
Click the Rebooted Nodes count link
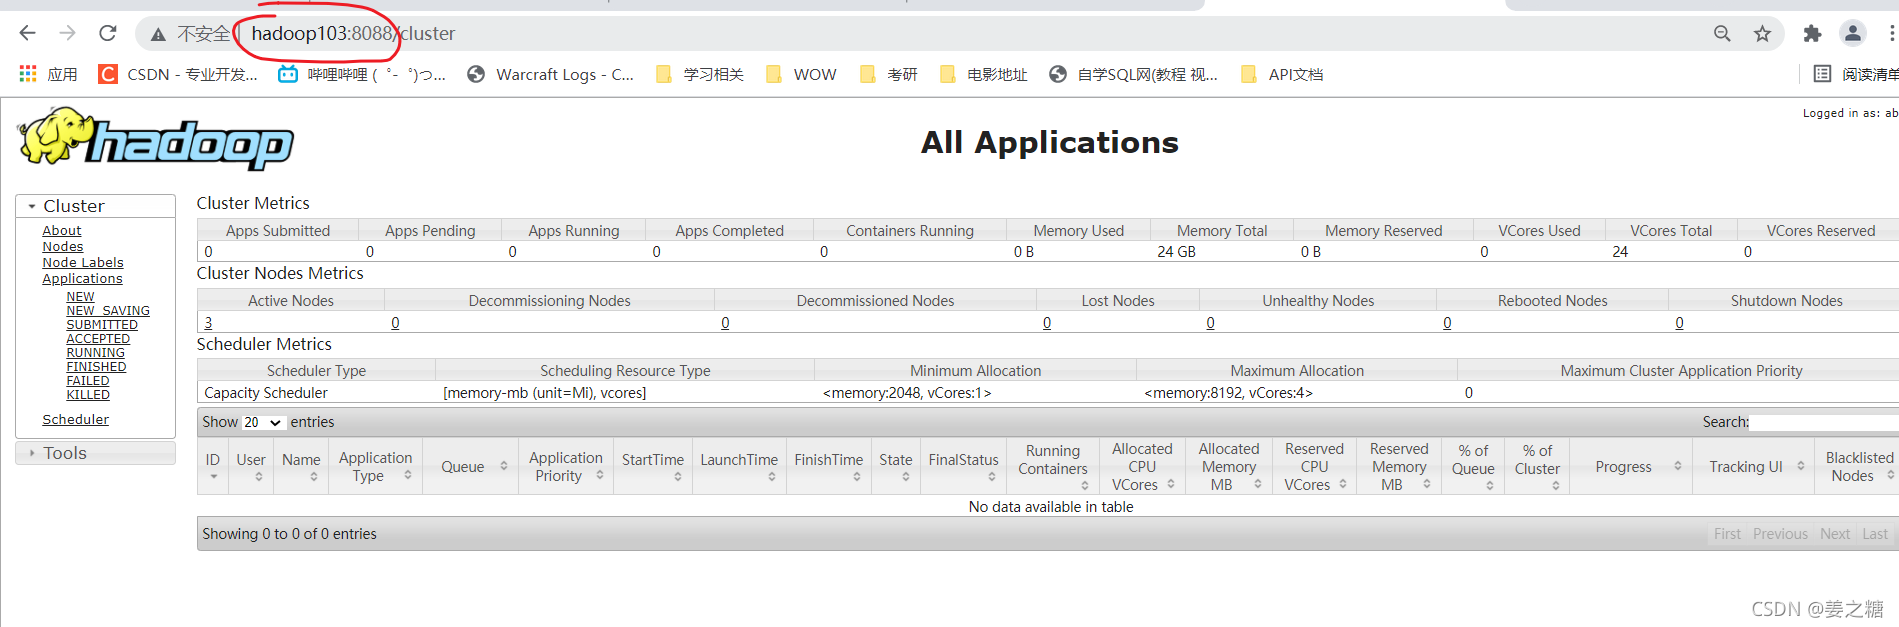click(1447, 323)
